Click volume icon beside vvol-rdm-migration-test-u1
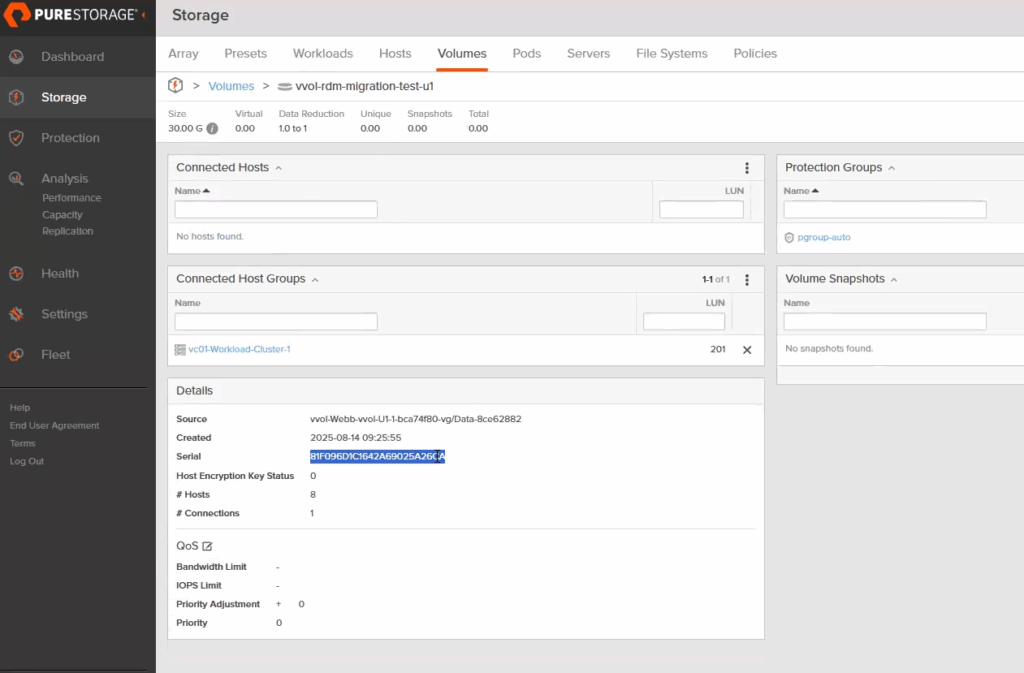1024x673 pixels. tap(285, 86)
